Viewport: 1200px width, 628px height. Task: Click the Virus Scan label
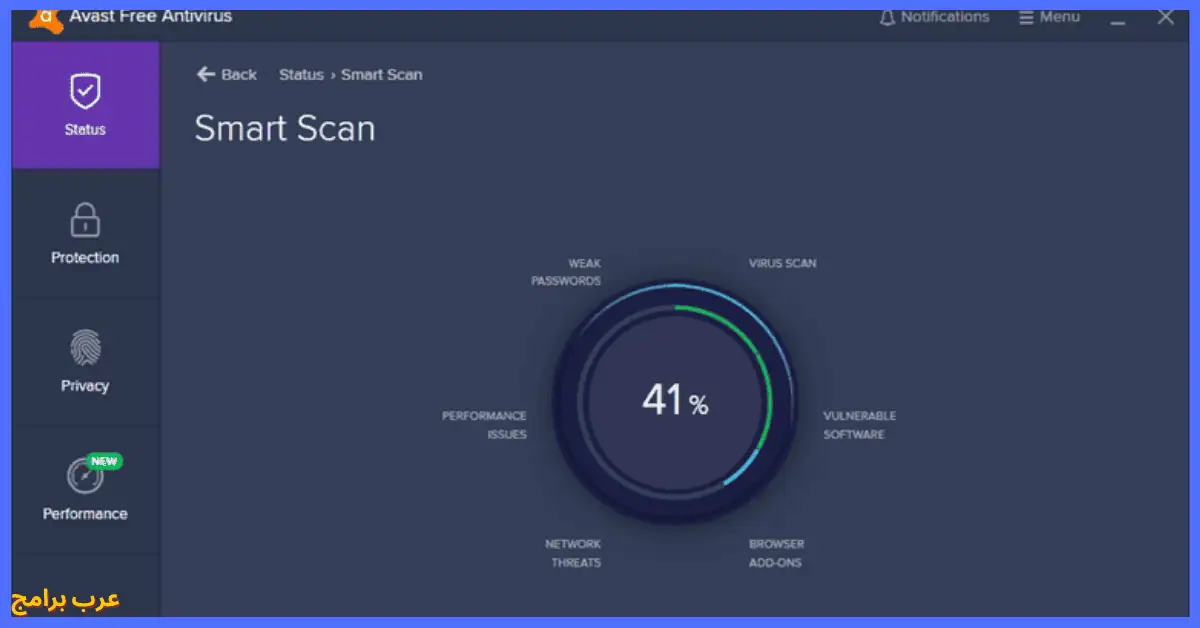783,263
